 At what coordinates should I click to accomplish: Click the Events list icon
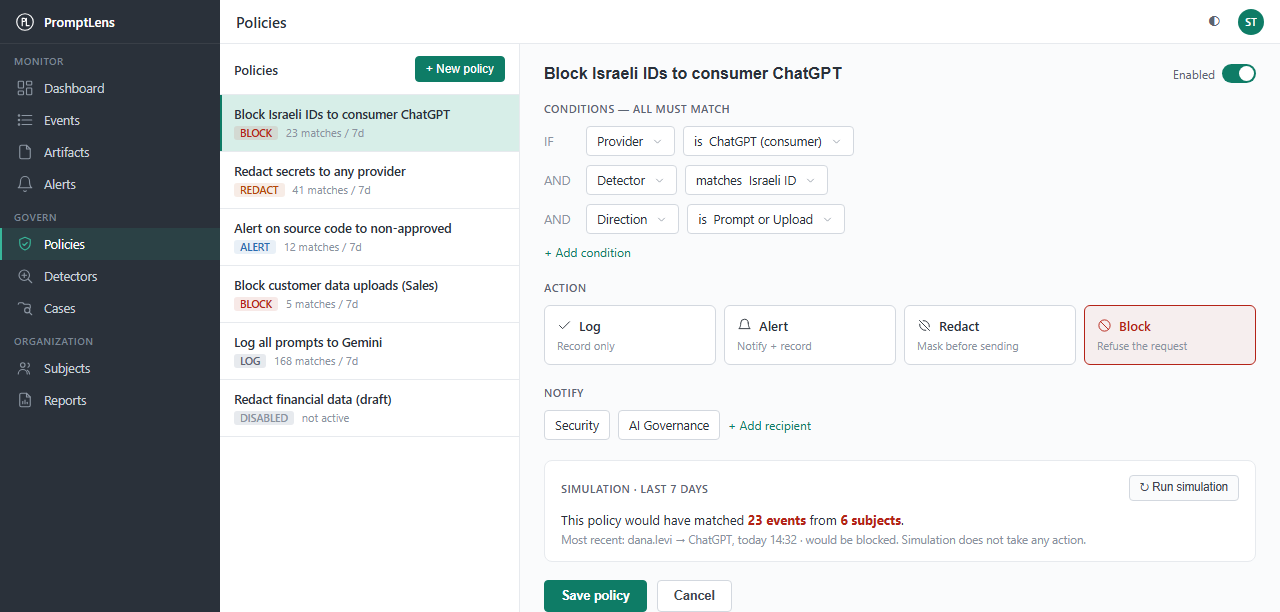click(x=25, y=120)
